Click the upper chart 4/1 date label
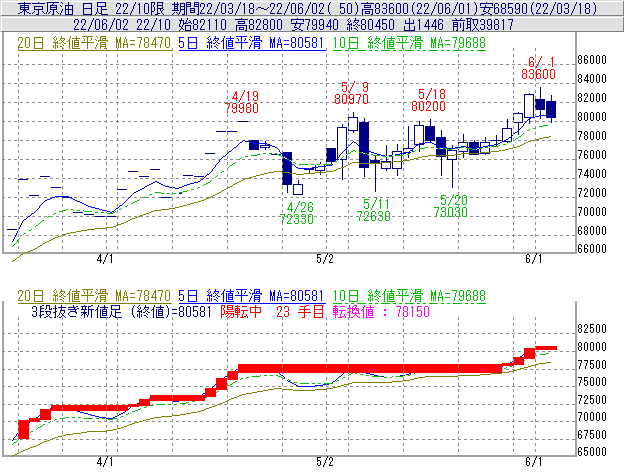This screenshot has height=475, width=624. click(x=105, y=259)
